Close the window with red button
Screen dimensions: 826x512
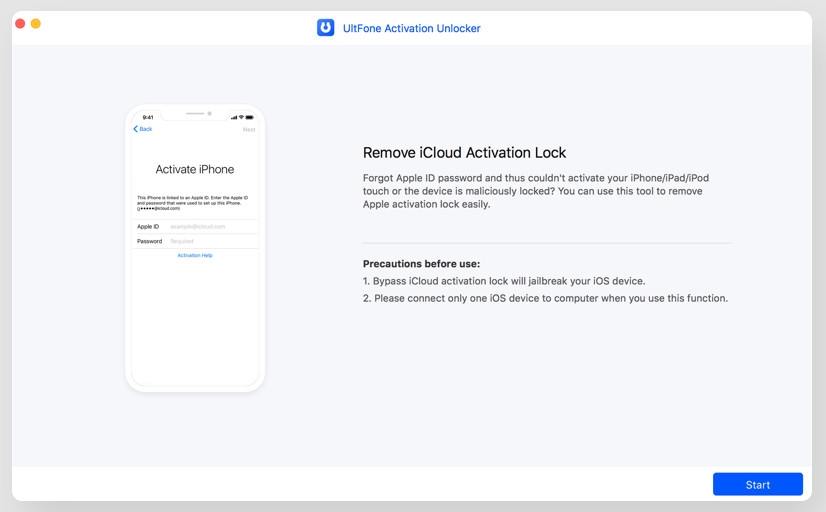[20, 24]
